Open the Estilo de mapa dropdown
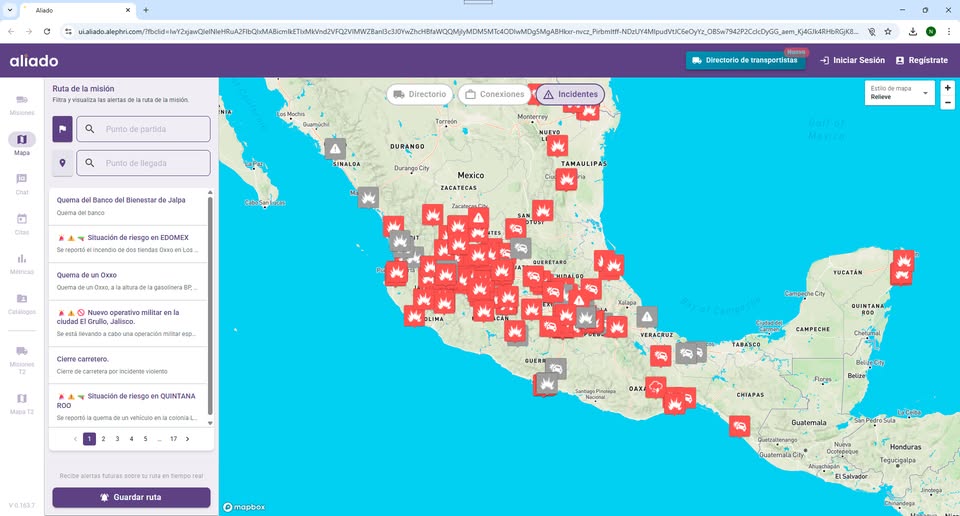This screenshot has width=960, height=516. (x=899, y=93)
